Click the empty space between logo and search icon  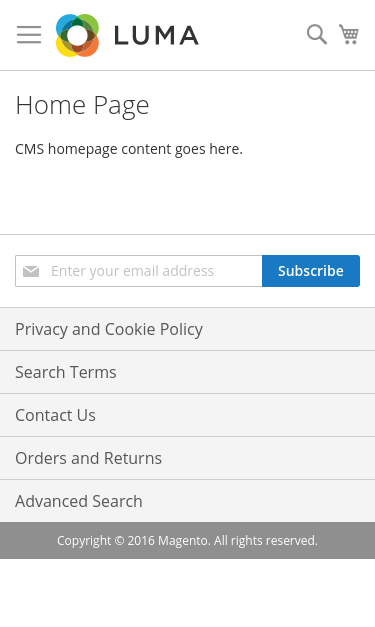pos(252,35)
